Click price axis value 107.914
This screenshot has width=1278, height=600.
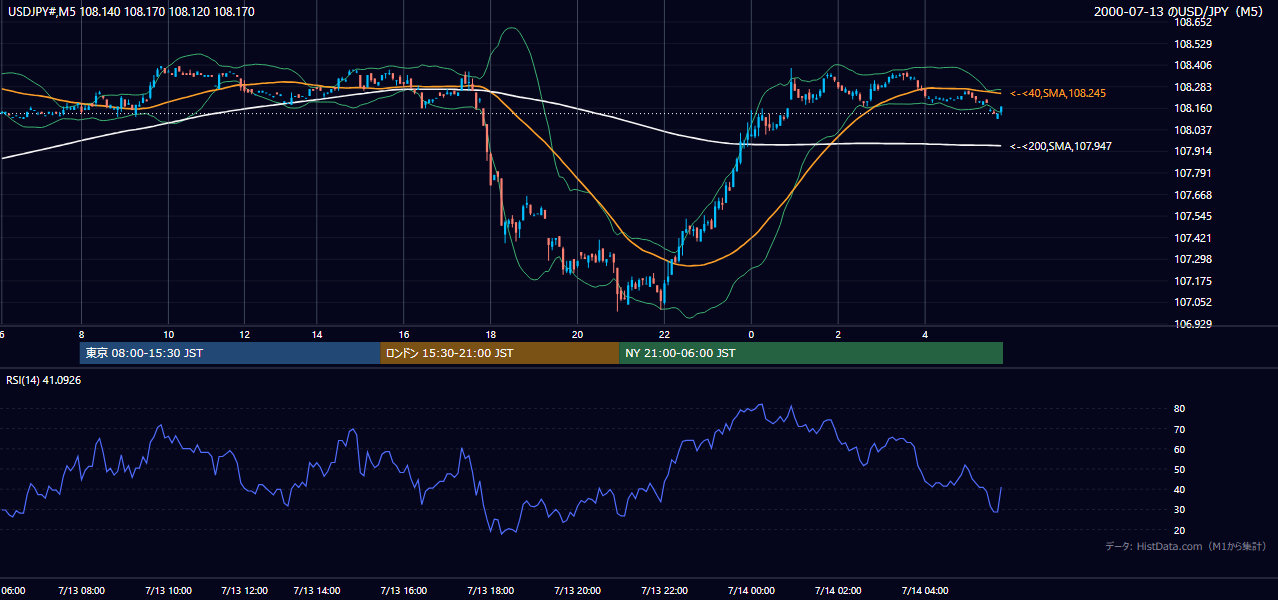(1192, 151)
